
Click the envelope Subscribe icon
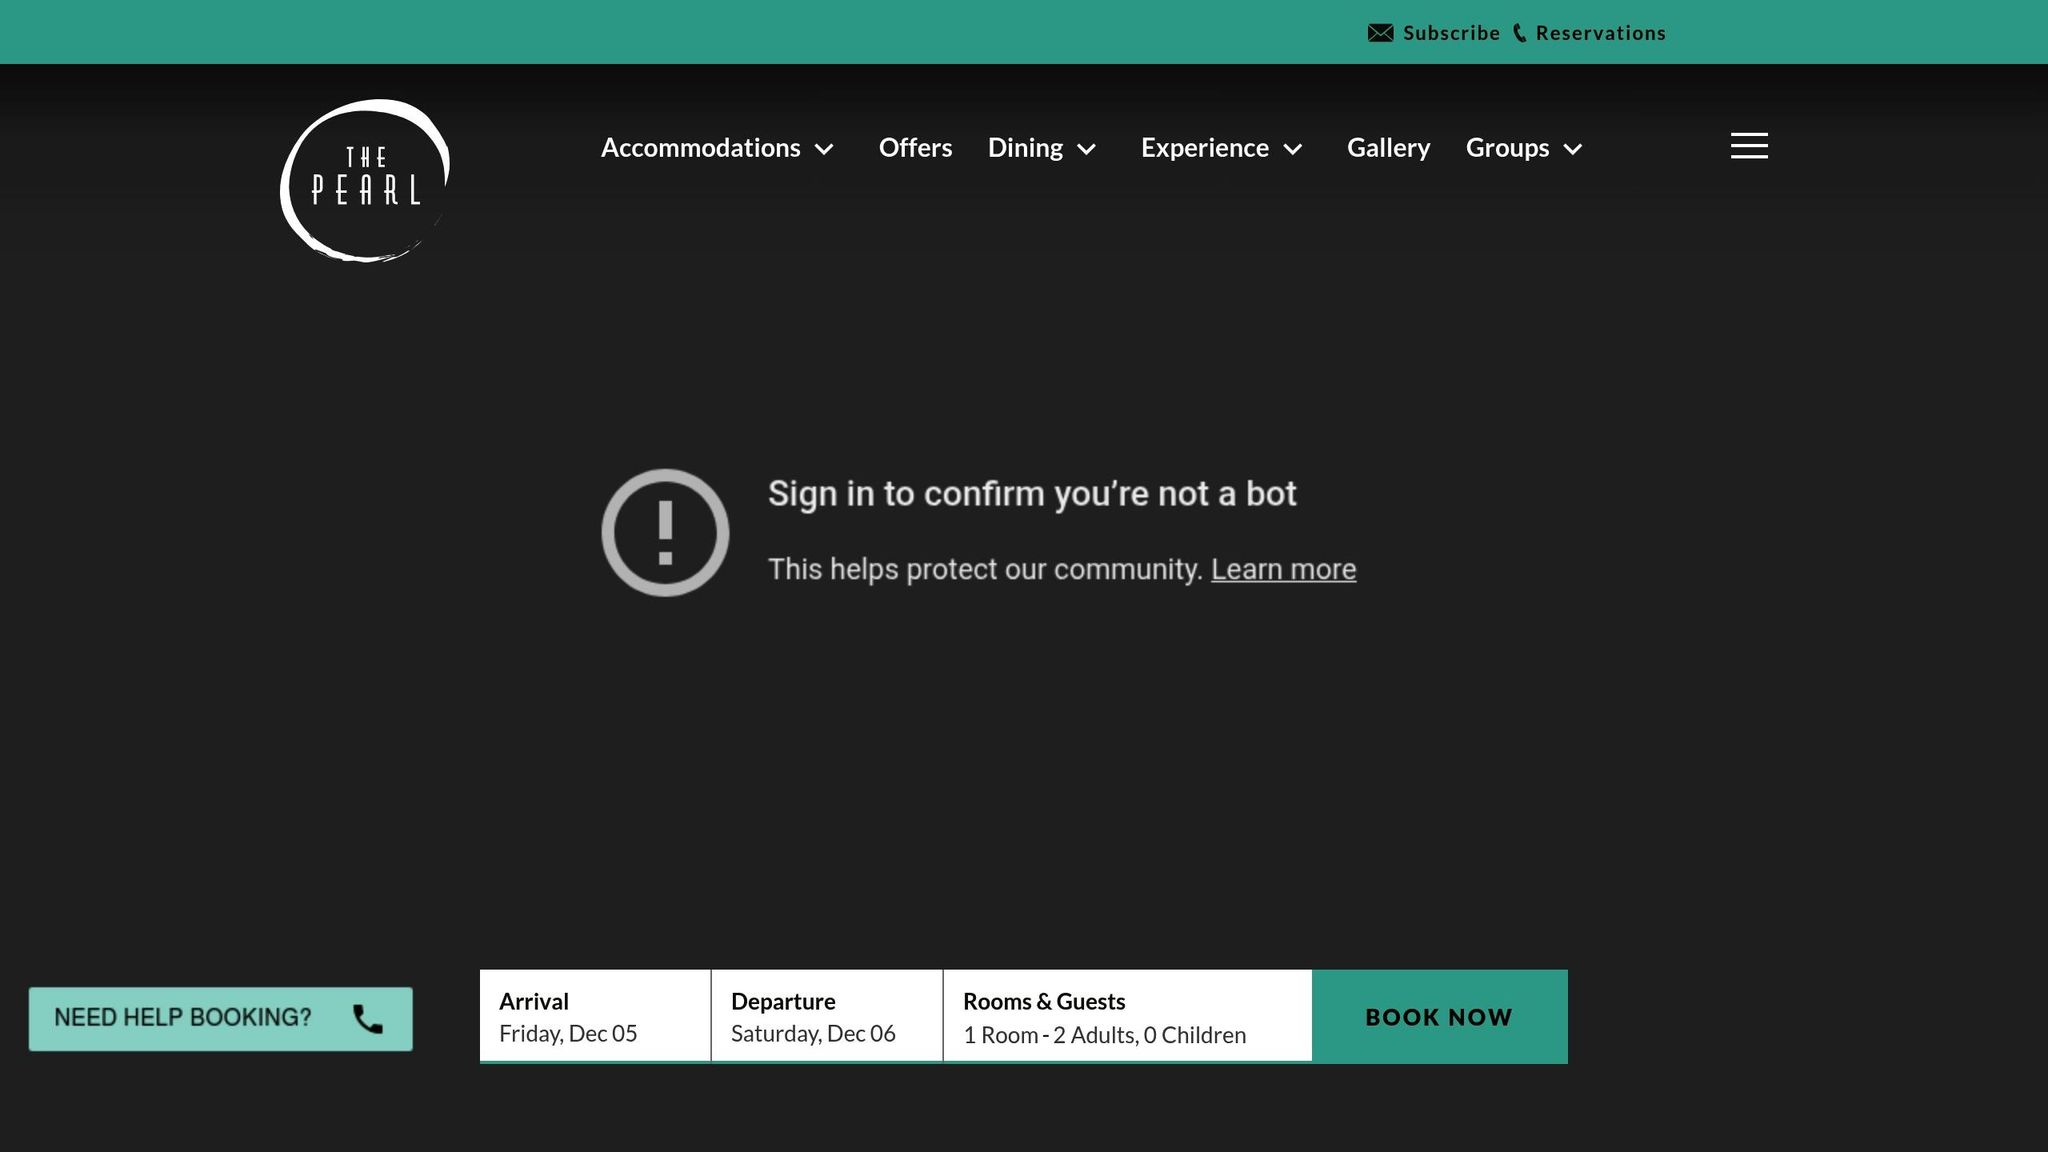[1380, 33]
